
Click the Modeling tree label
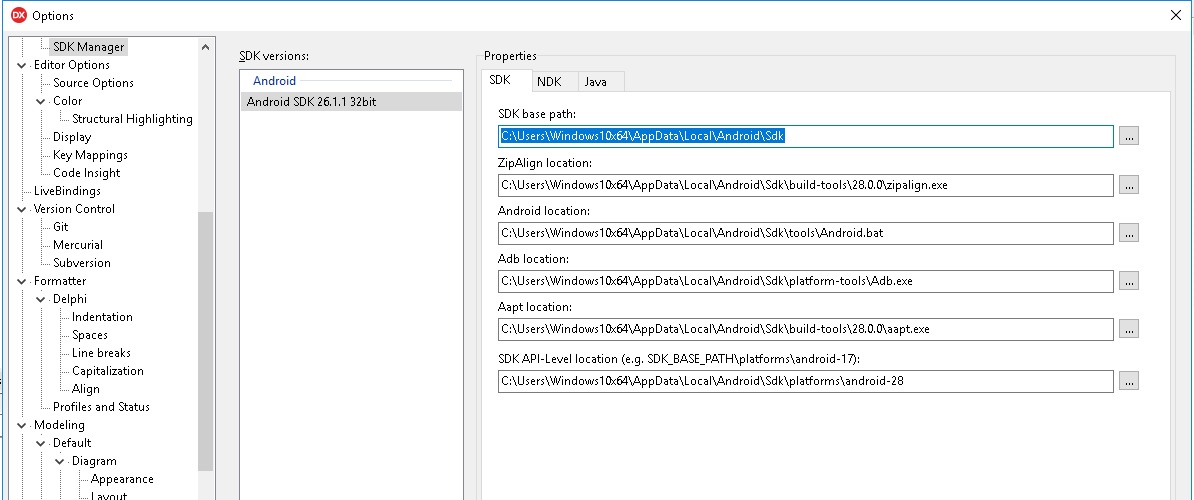click(59, 425)
